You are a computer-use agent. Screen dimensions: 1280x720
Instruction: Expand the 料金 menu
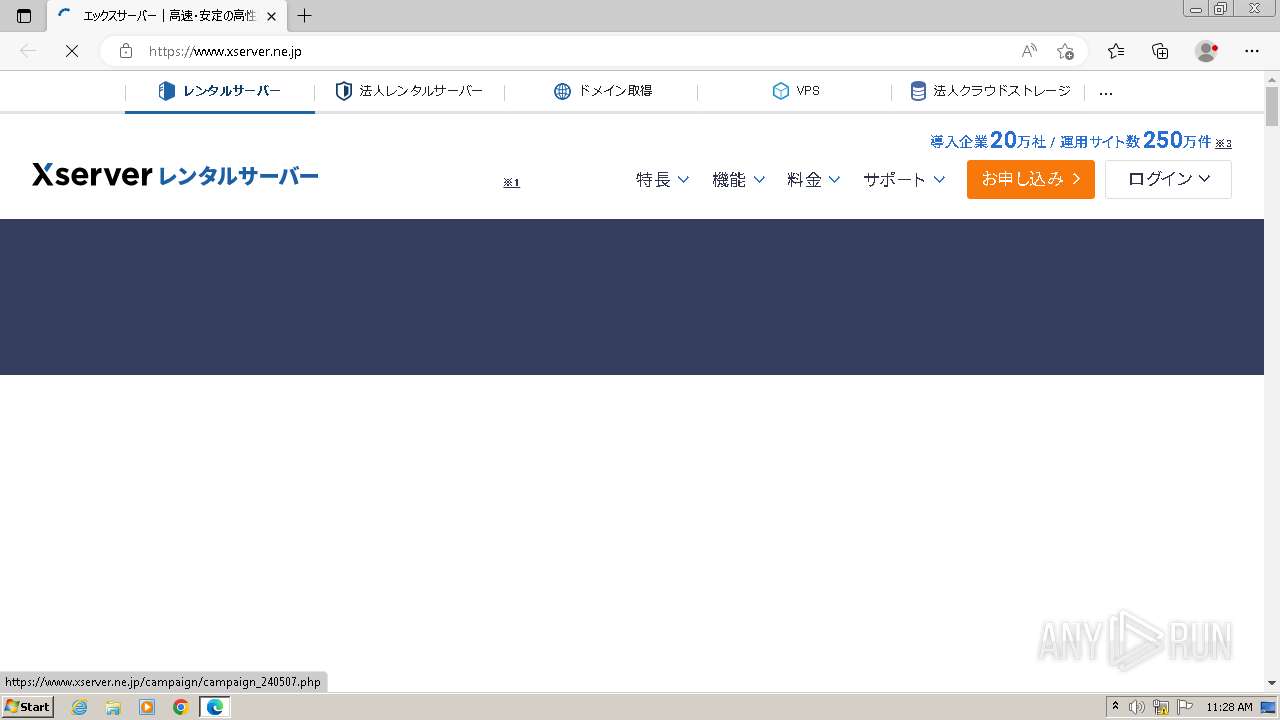814,180
